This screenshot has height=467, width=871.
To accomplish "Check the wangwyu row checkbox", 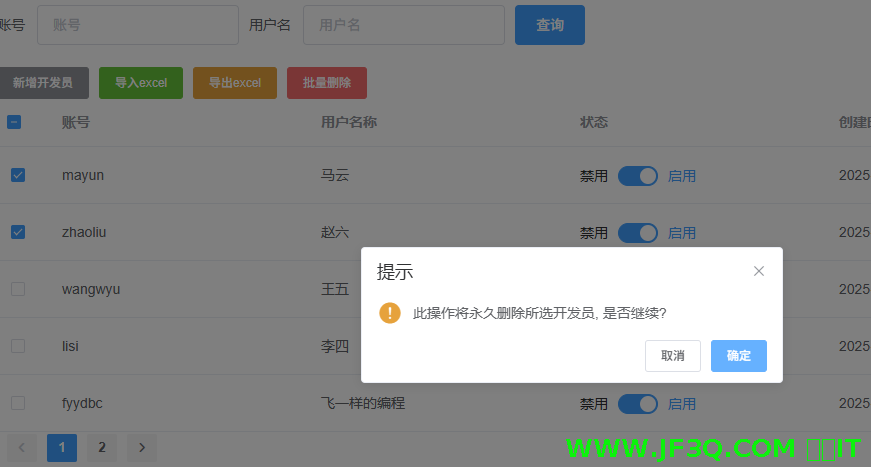I will coord(18,289).
